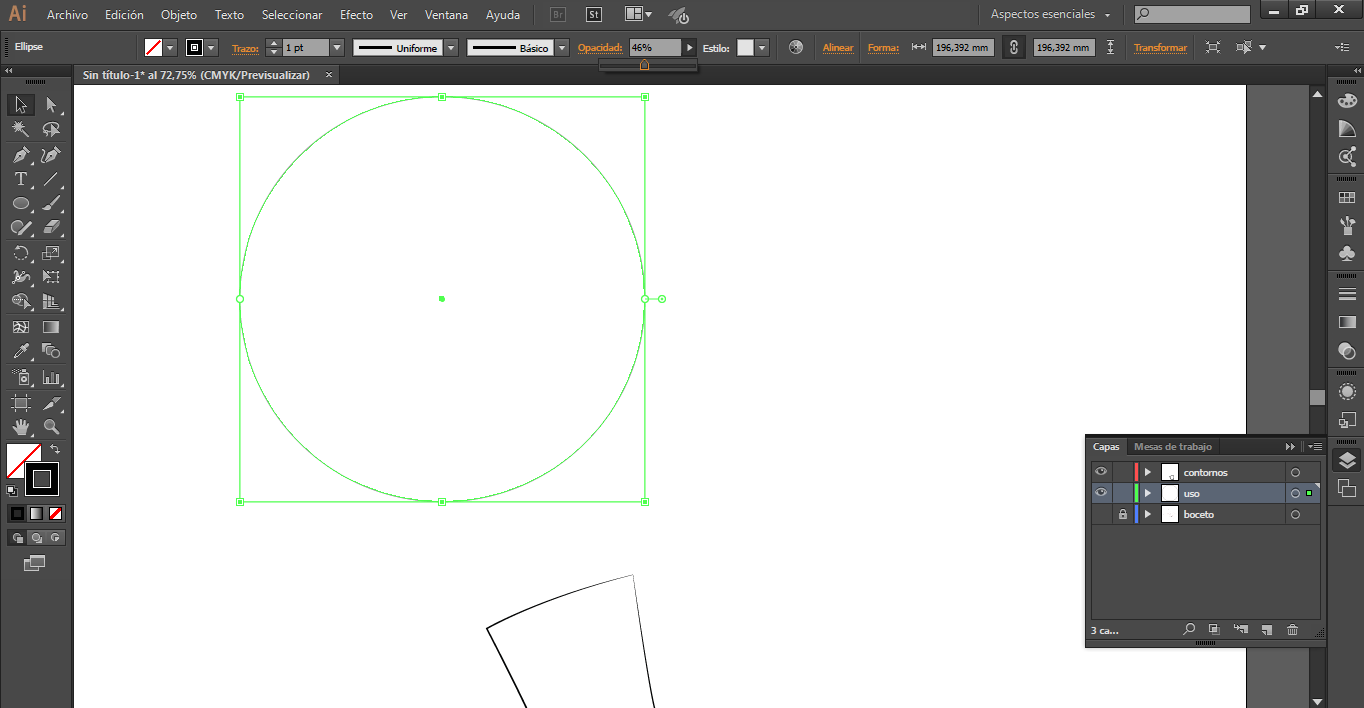
Task: Select the Free Transform tool
Action: click(51, 277)
